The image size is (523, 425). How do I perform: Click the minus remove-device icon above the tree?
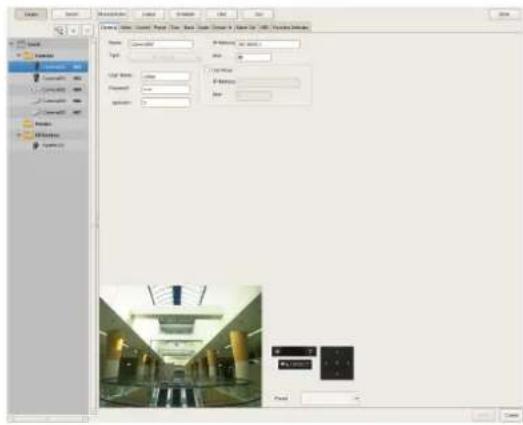[x=87, y=30]
